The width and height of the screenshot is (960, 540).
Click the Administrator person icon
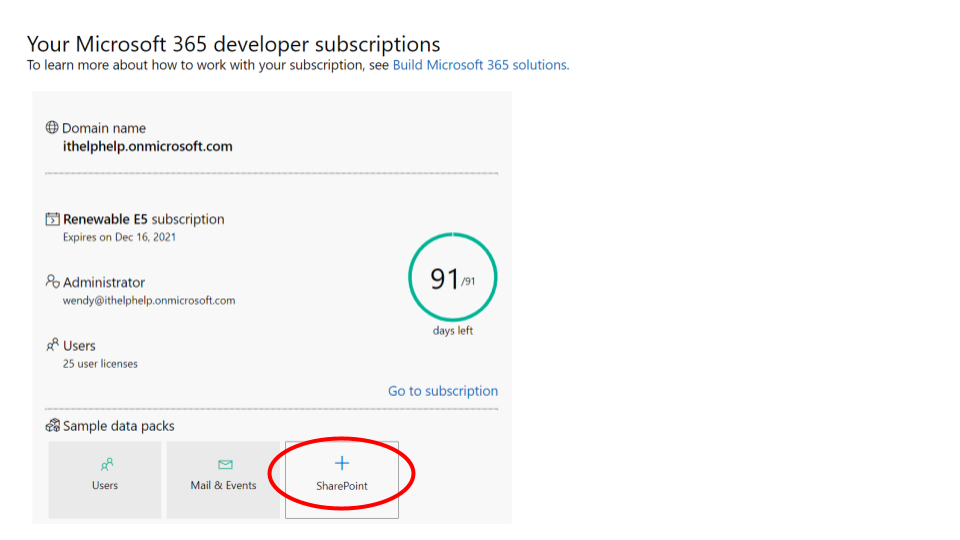click(53, 281)
